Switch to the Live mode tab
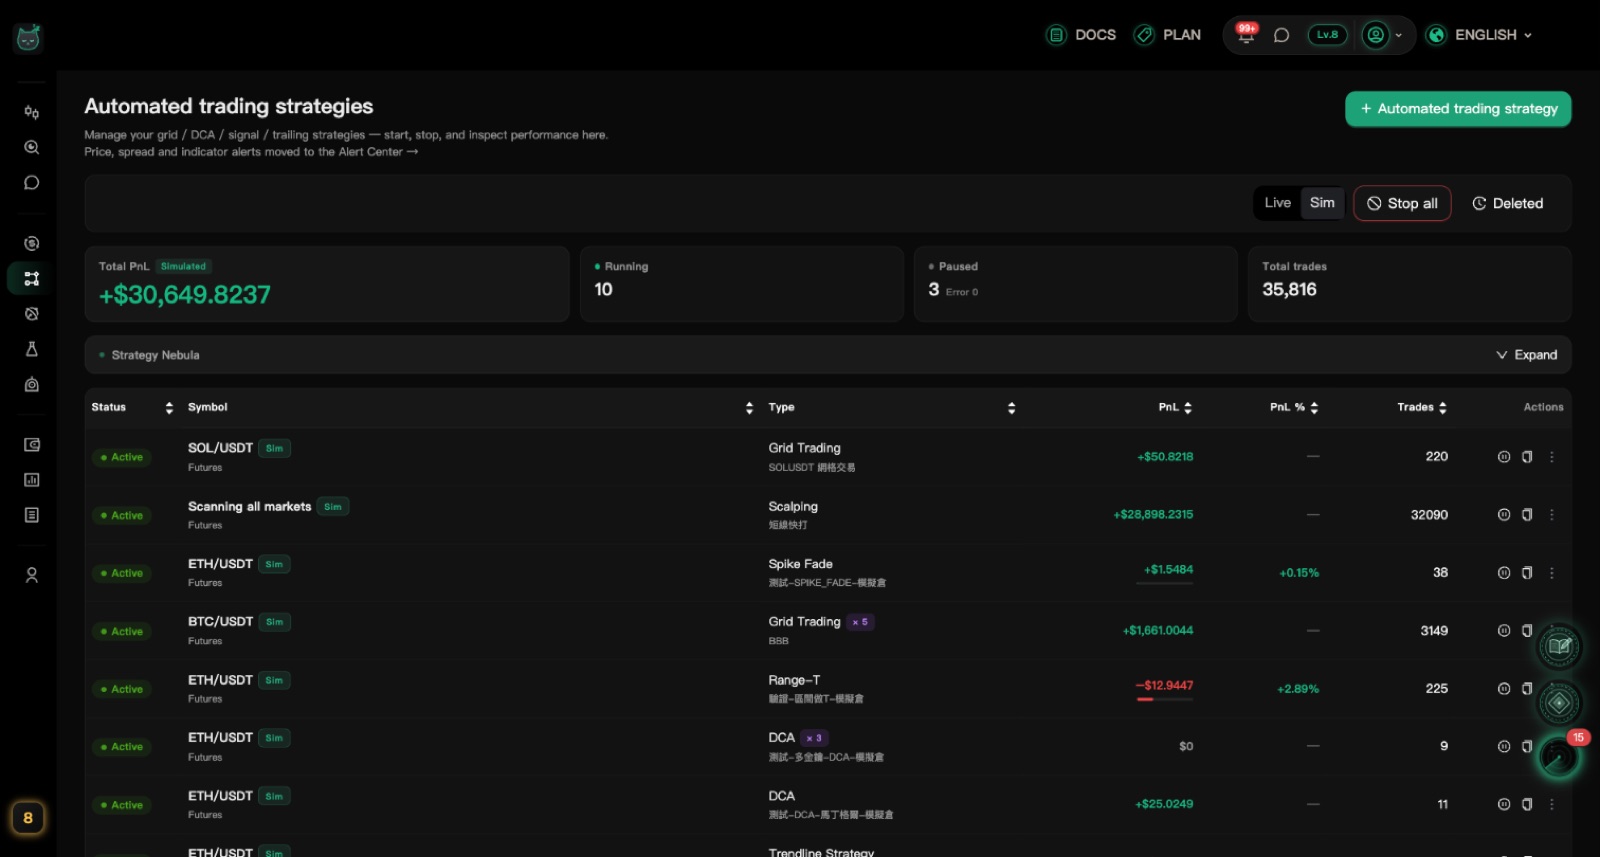 click(x=1277, y=203)
